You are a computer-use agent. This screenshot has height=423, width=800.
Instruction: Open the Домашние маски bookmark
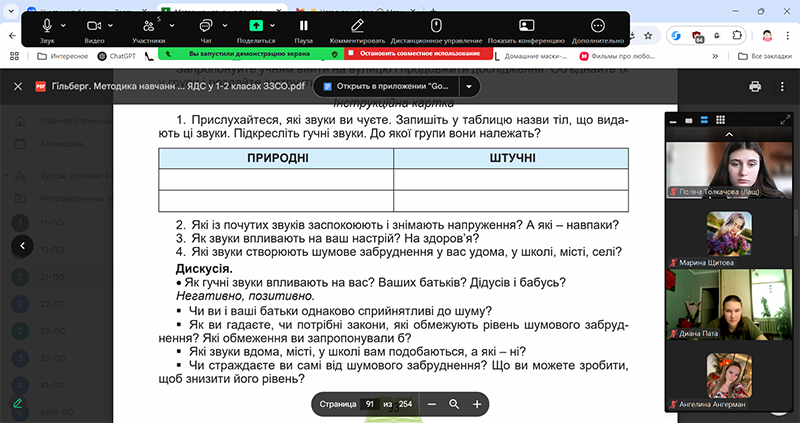(532, 56)
